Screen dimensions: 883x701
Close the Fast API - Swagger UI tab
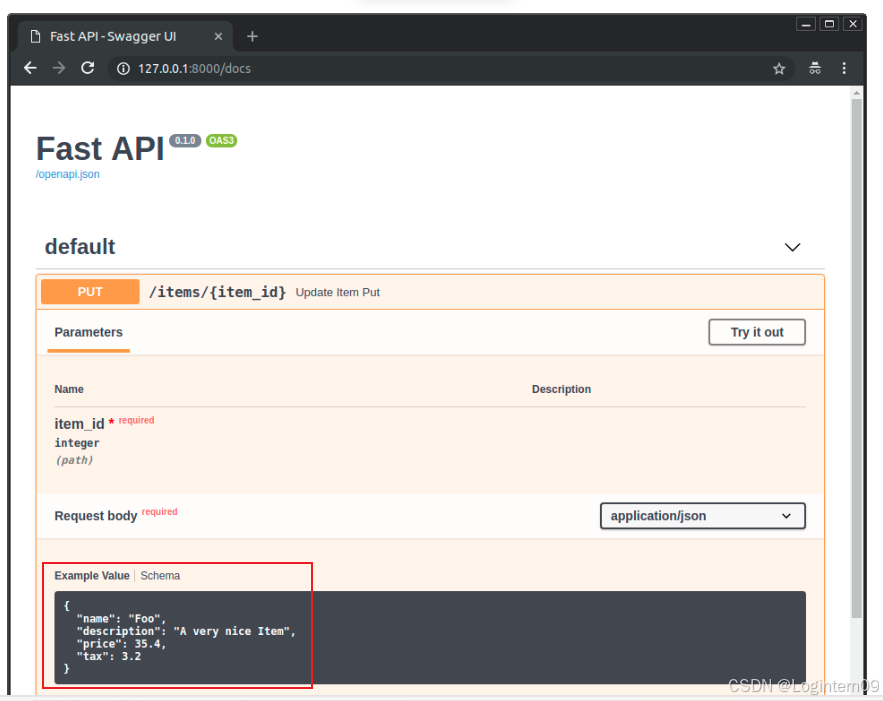218,37
